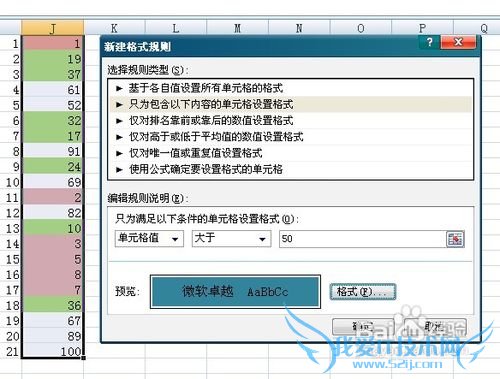Click the green cell with value 24
Viewport: 500px width, 379px height.
[53, 167]
